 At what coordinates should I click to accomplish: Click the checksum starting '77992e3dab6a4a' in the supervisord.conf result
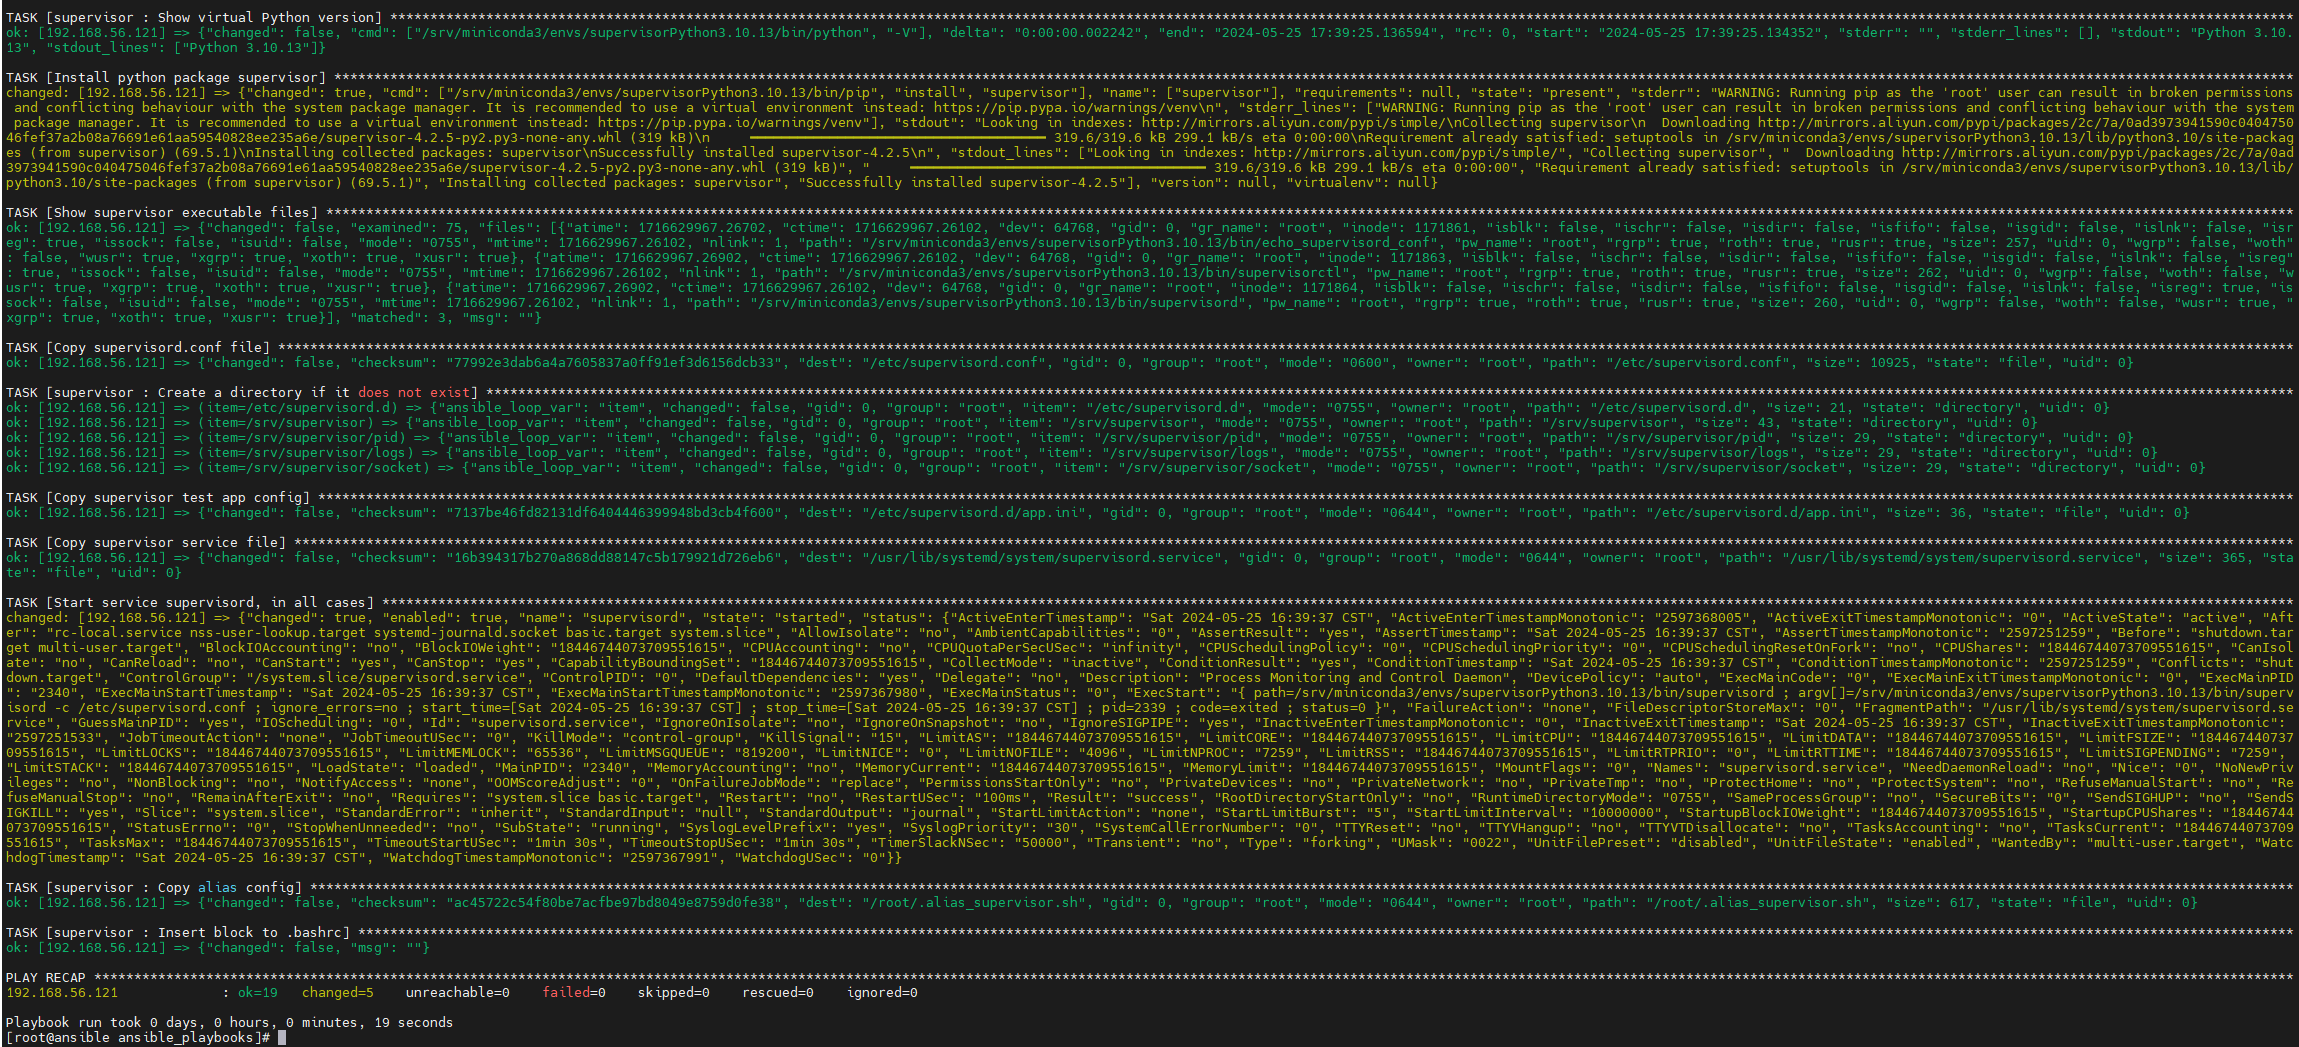(x=614, y=362)
